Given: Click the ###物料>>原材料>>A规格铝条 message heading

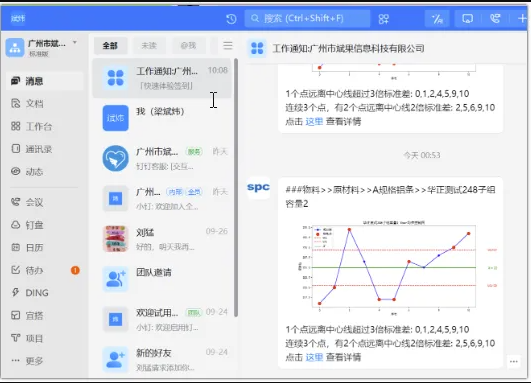Looking at the screenshot, I should coord(390,196).
